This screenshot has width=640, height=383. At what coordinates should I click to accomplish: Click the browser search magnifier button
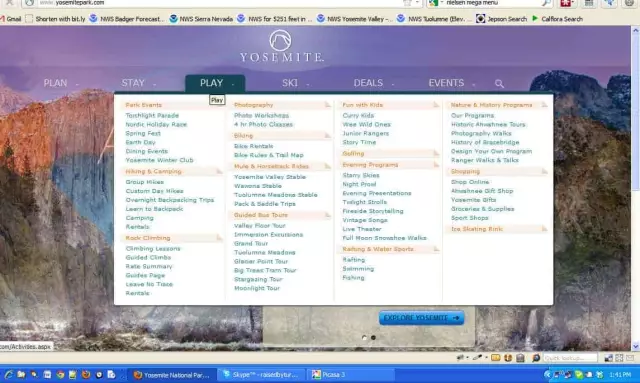(x=546, y=3)
